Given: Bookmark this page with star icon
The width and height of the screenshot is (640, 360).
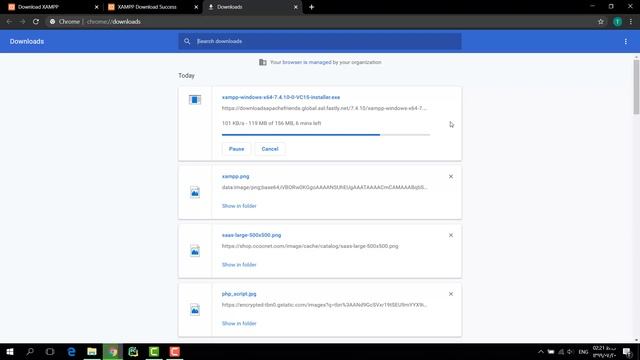Looking at the screenshot, I should pyautogui.click(x=600, y=22).
